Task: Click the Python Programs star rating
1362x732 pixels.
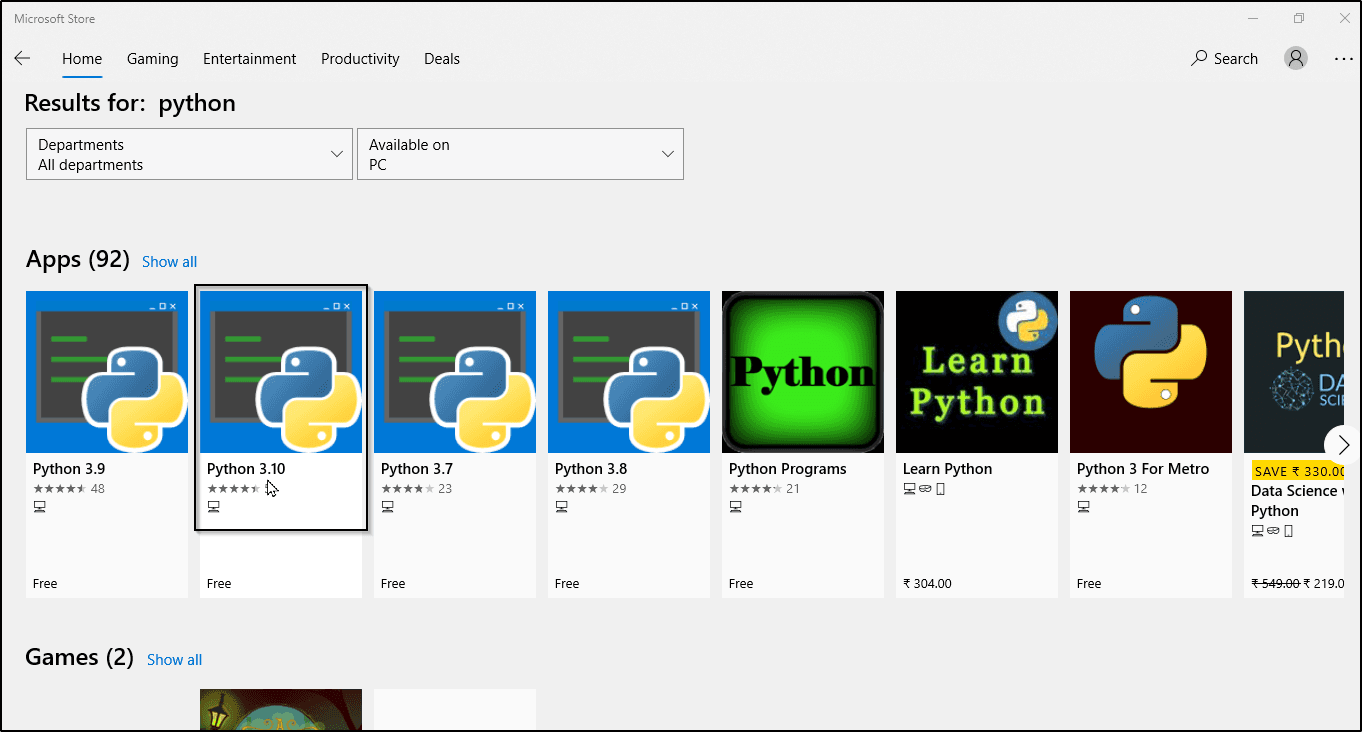Action: point(756,489)
